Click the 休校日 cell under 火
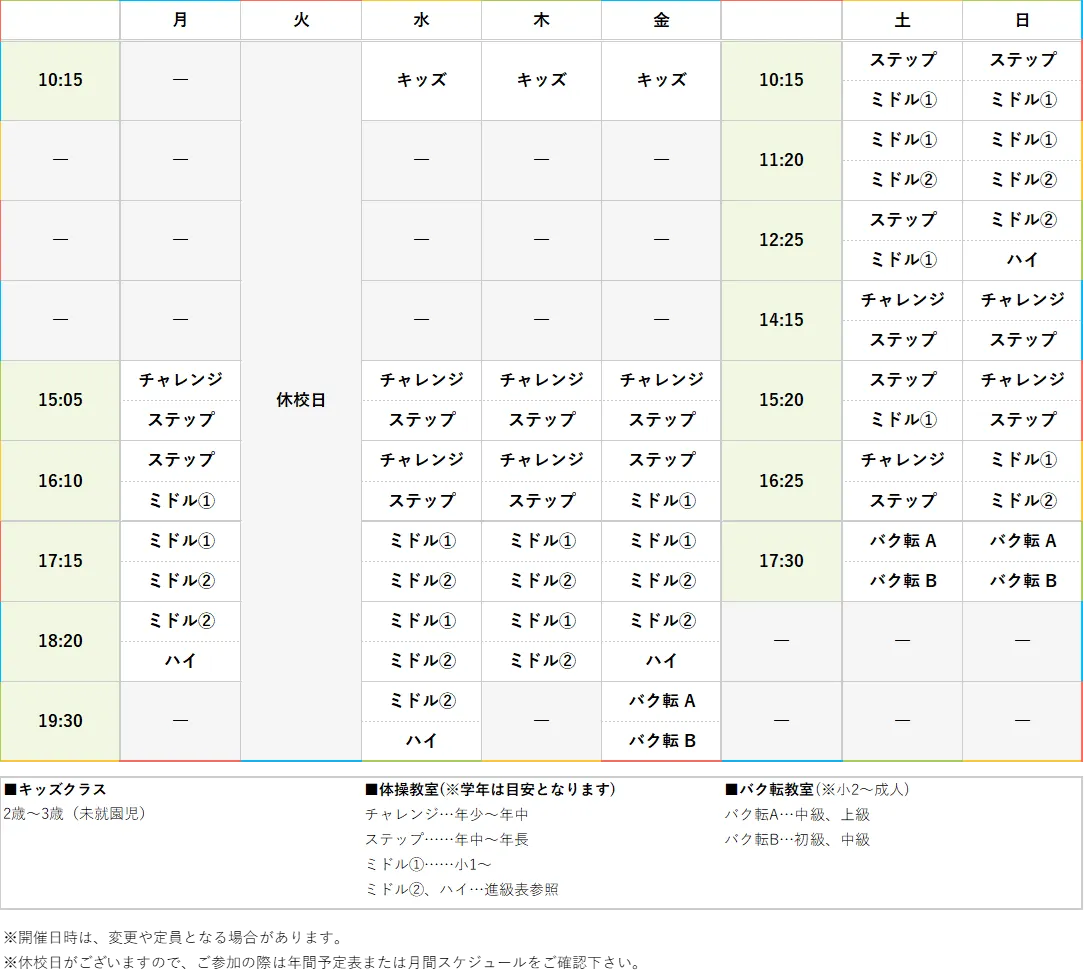 pos(300,400)
